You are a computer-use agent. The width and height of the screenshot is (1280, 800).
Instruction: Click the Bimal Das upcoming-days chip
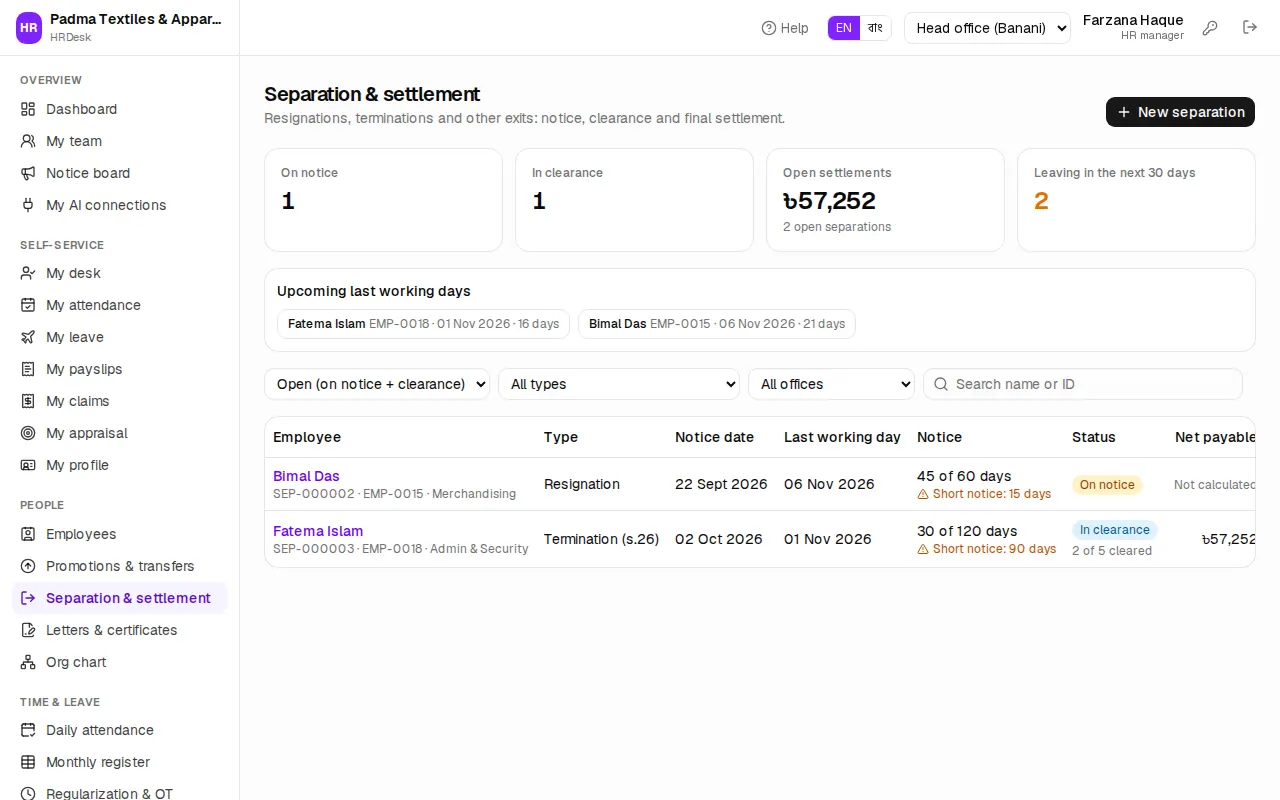717,324
